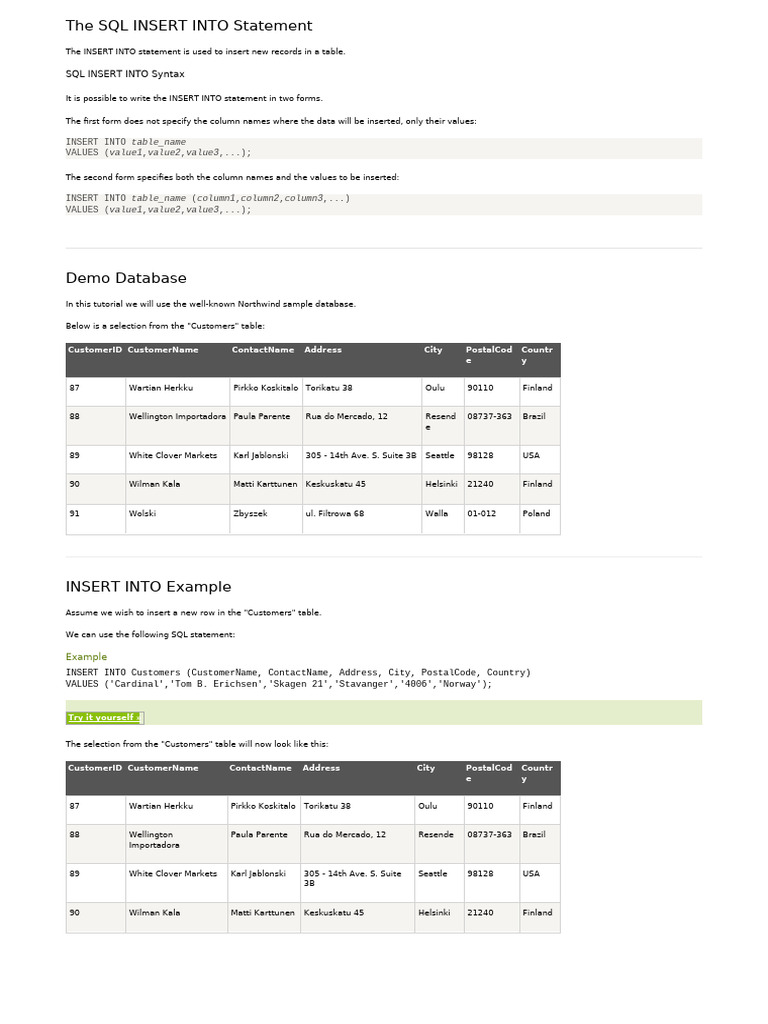The height and width of the screenshot is (1024, 768).
Task: Click the green "Example" label
Action: click(86, 657)
